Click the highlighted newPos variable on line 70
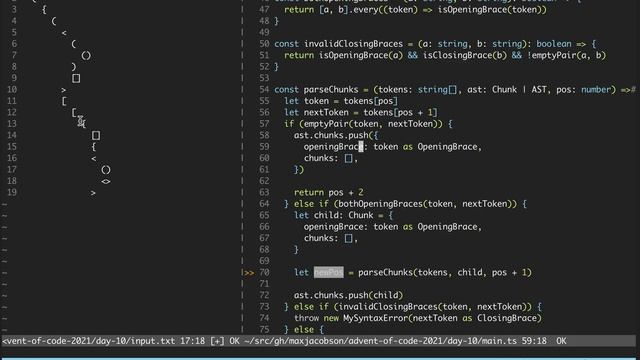Image resolution: width=640 pixels, height=360 pixels. click(329, 272)
